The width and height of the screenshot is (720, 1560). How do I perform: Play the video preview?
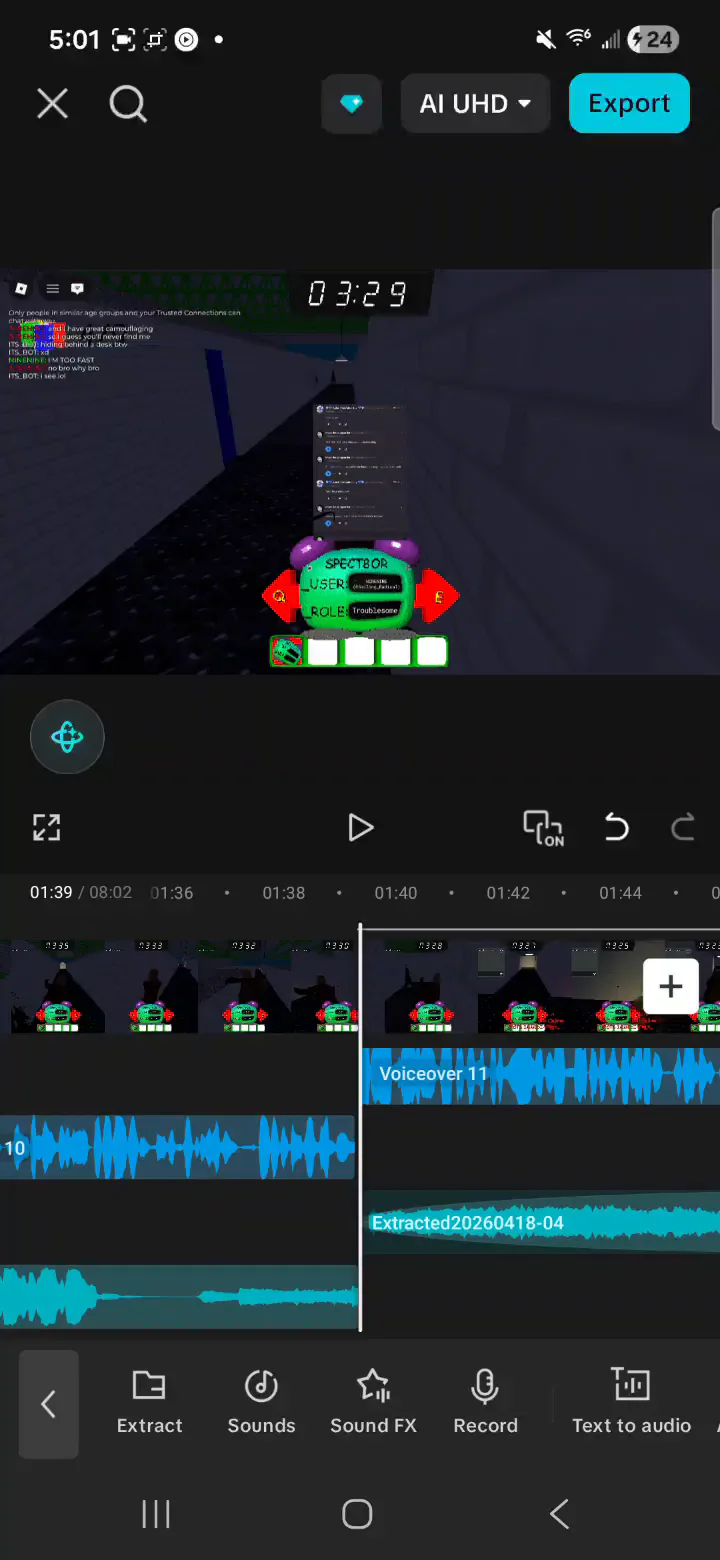pyautogui.click(x=360, y=828)
